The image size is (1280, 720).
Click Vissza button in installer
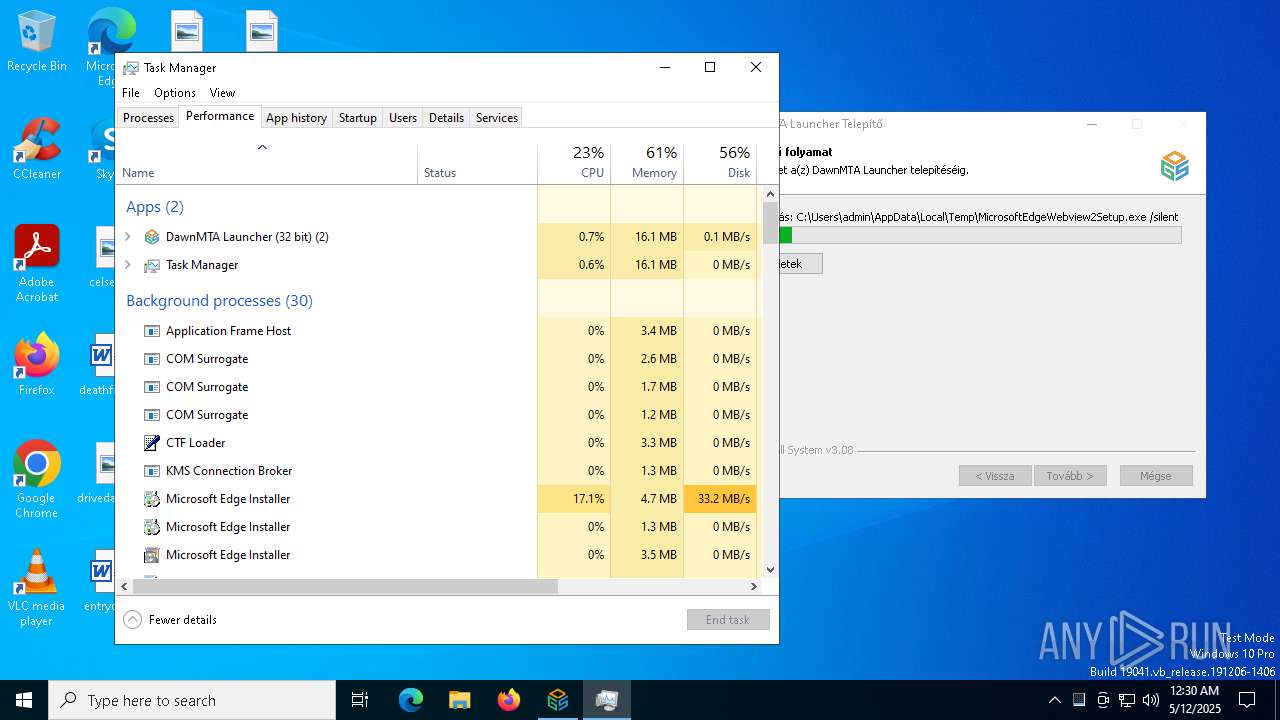pyautogui.click(x=995, y=476)
